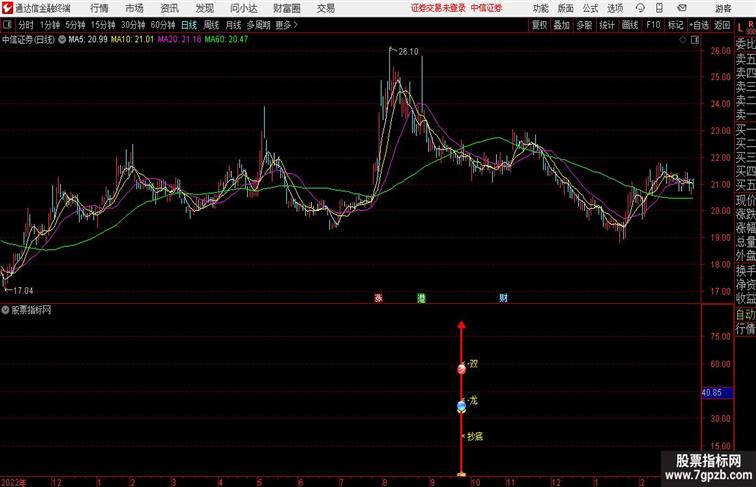Open the 版面 menu

[566, 9]
